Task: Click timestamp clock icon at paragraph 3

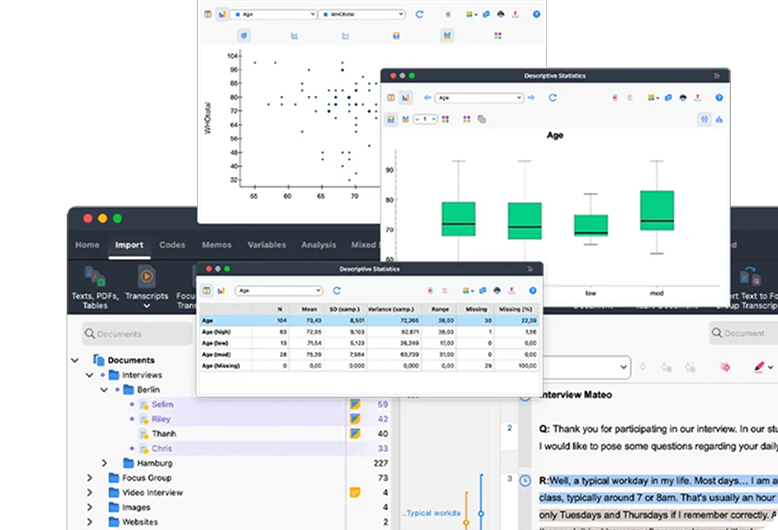Action: 525,480
